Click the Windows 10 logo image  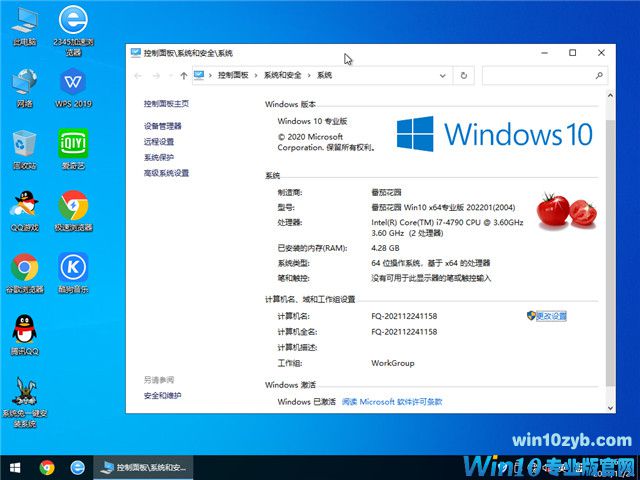click(x=494, y=134)
